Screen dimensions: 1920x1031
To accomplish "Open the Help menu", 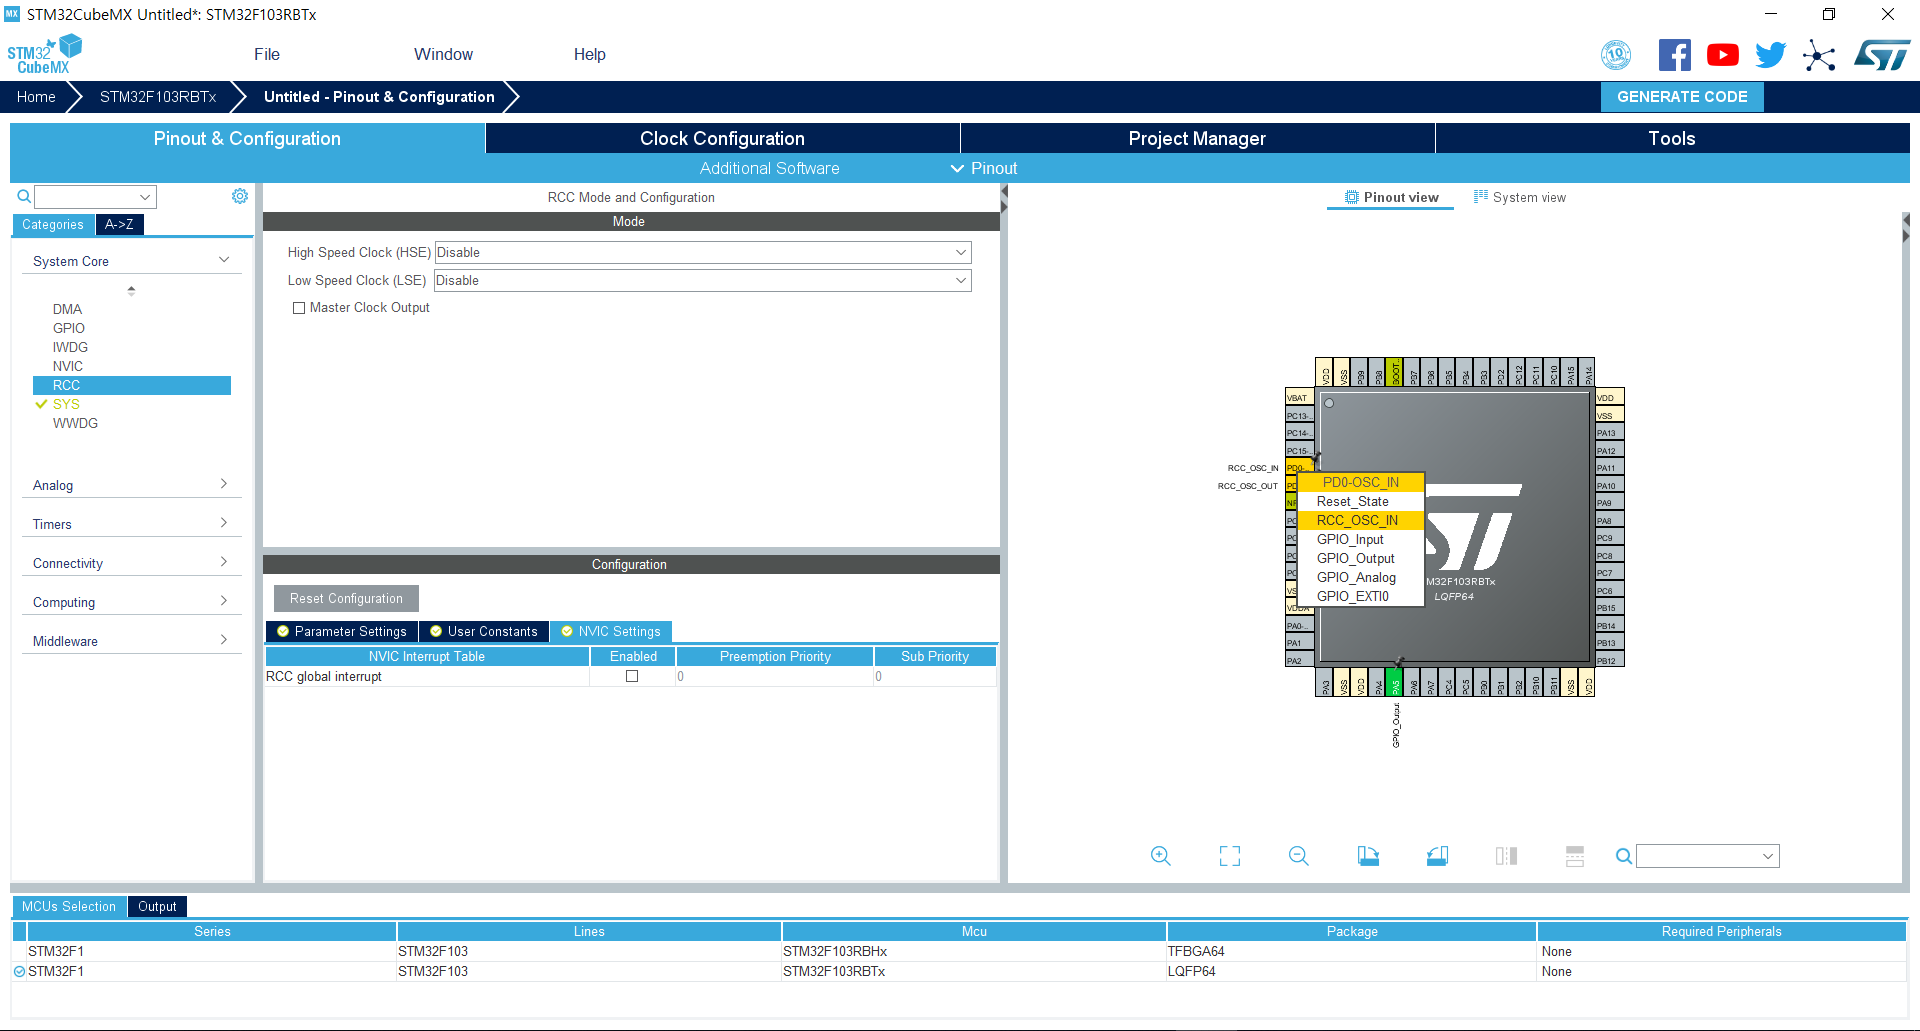I will click(590, 54).
